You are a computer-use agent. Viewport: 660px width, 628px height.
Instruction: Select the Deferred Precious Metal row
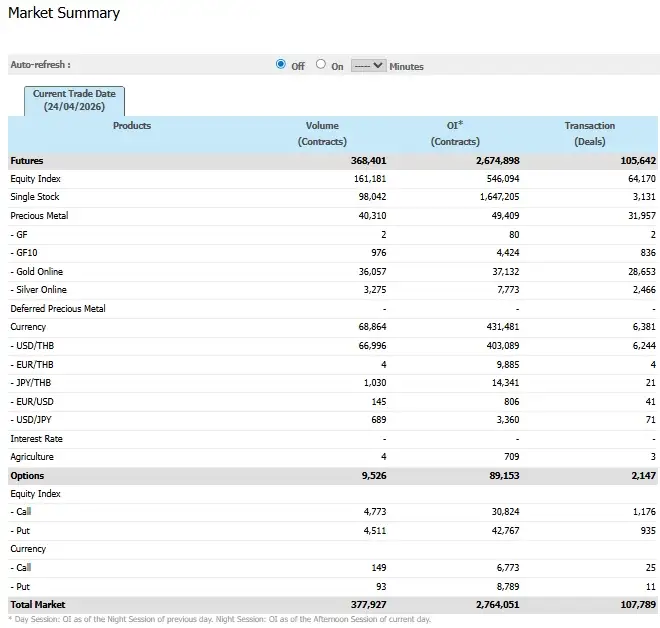pyautogui.click(x=58, y=309)
